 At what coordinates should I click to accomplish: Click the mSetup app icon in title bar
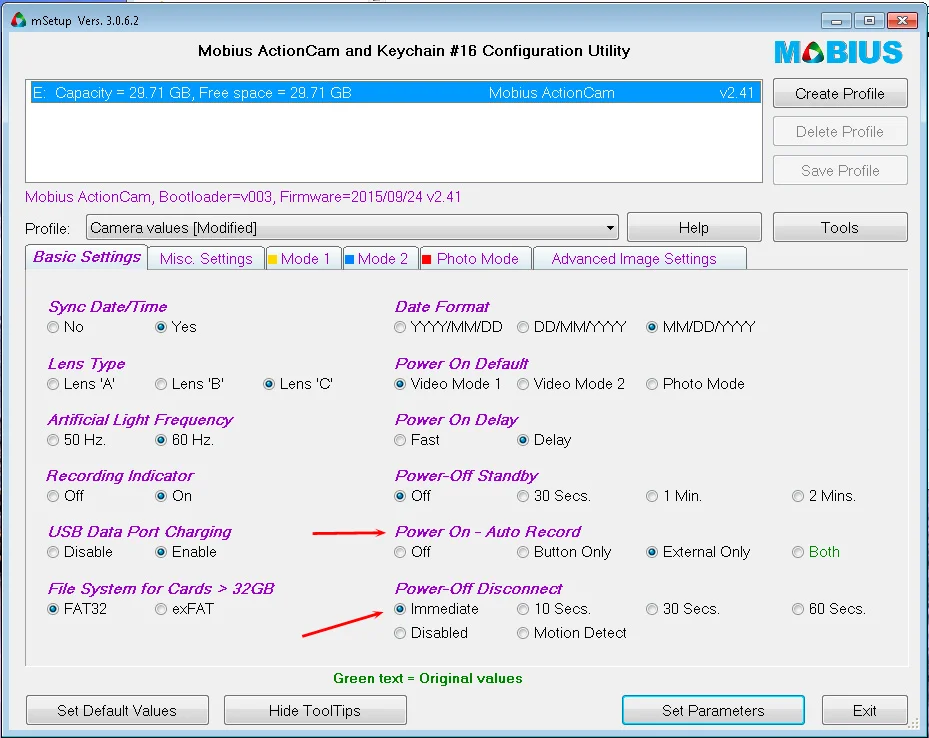[x=18, y=20]
